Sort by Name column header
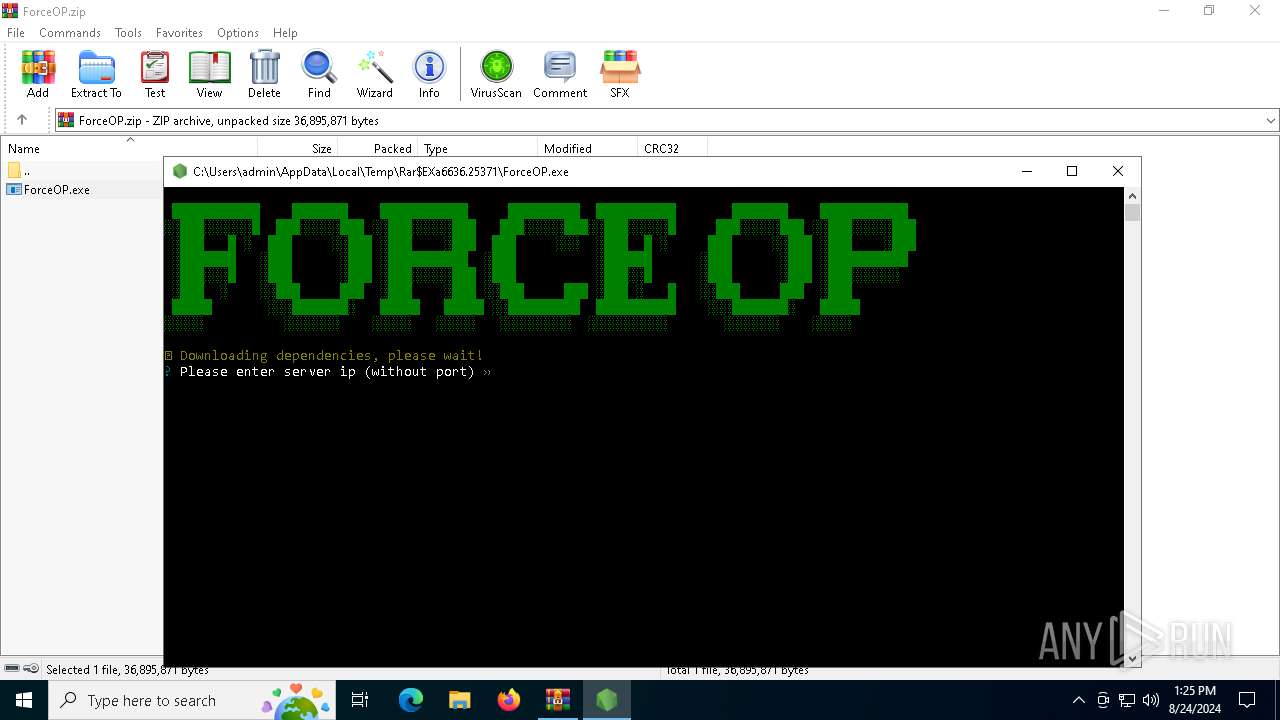The width and height of the screenshot is (1280, 720). 128,148
